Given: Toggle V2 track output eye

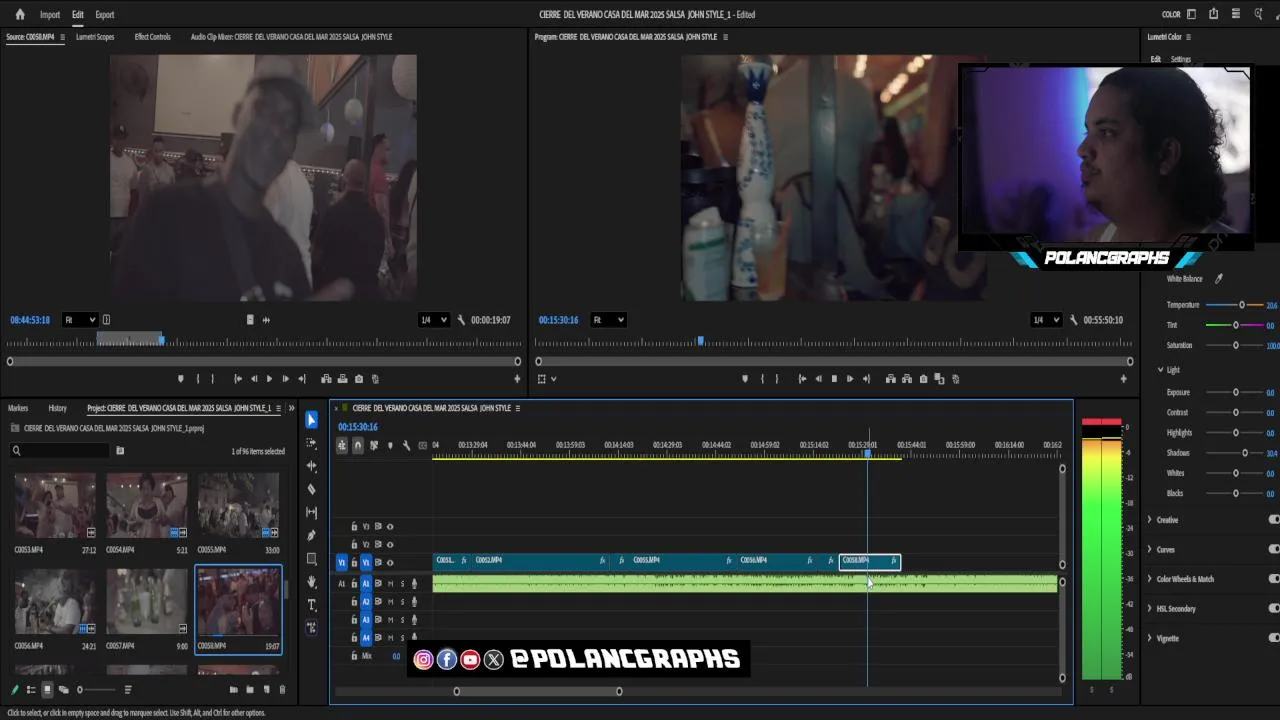Looking at the screenshot, I should (390, 544).
